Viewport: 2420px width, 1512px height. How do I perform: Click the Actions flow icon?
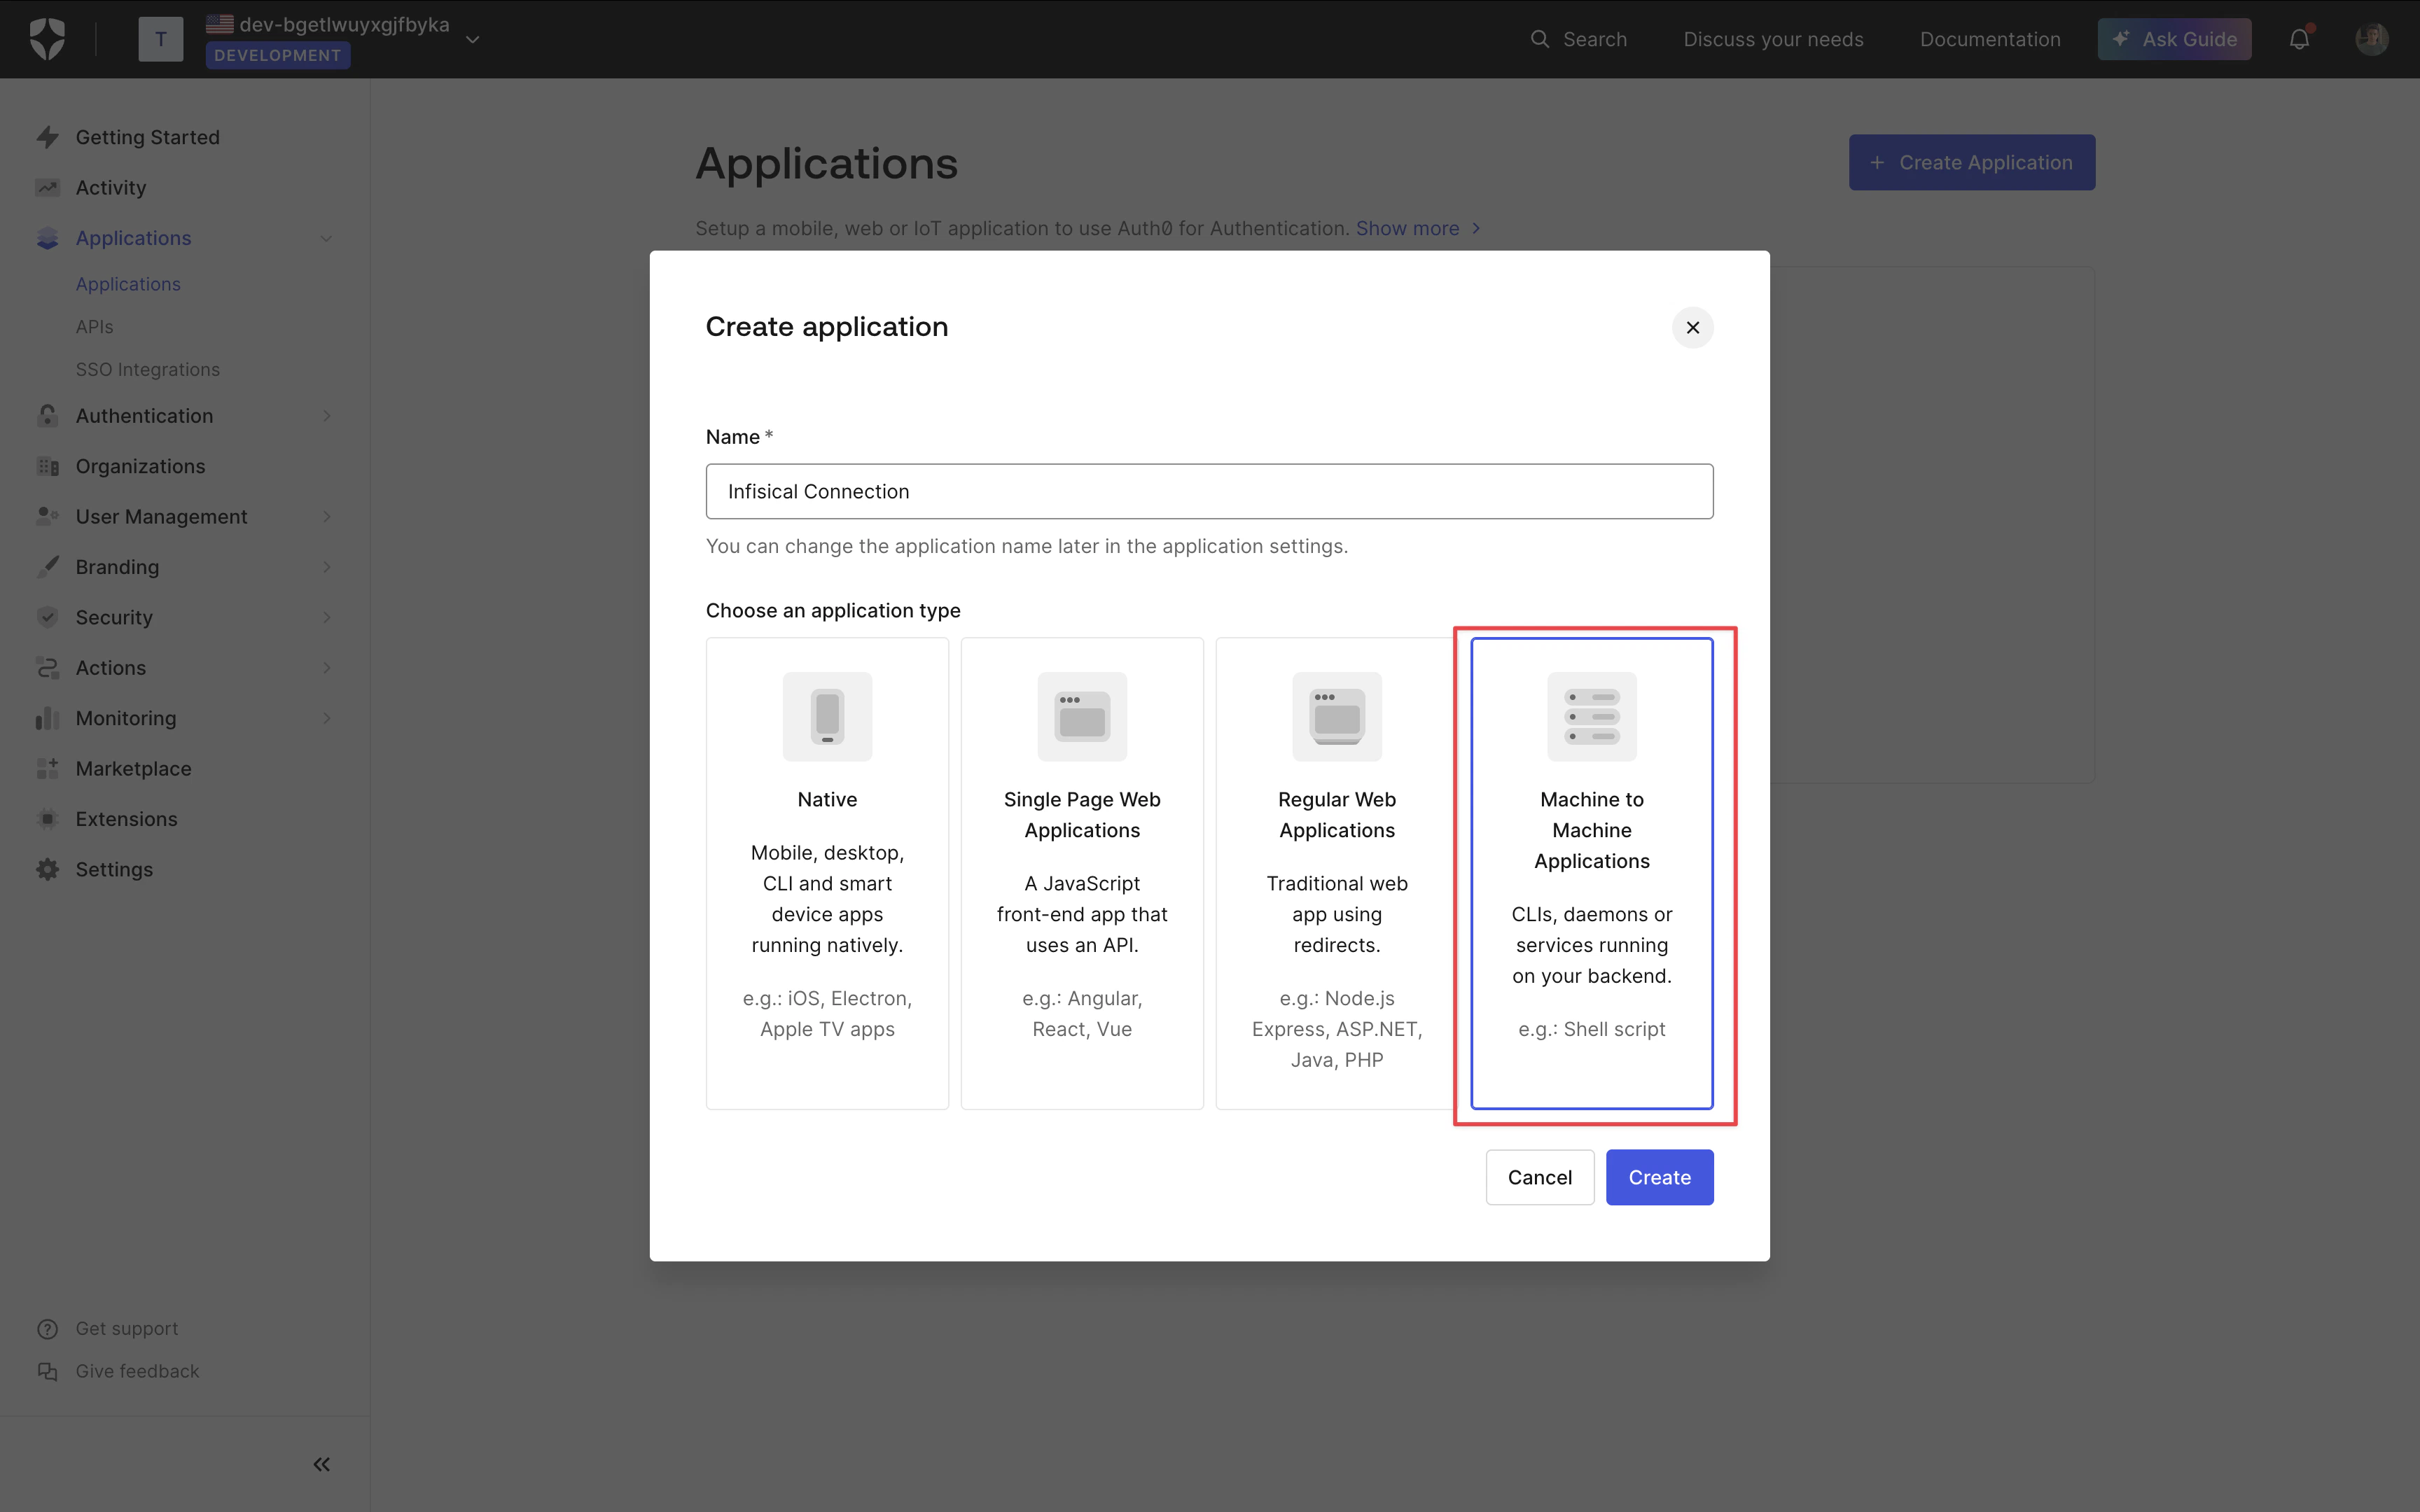point(47,667)
